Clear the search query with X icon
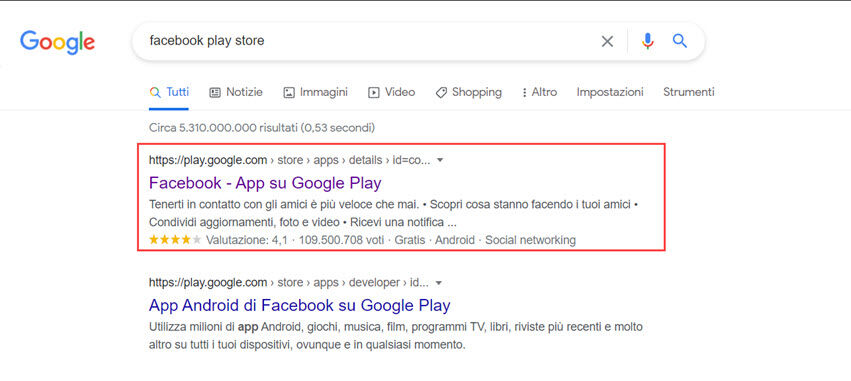Image resolution: width=851 pixels, height=381 pixels. [607, 41]
